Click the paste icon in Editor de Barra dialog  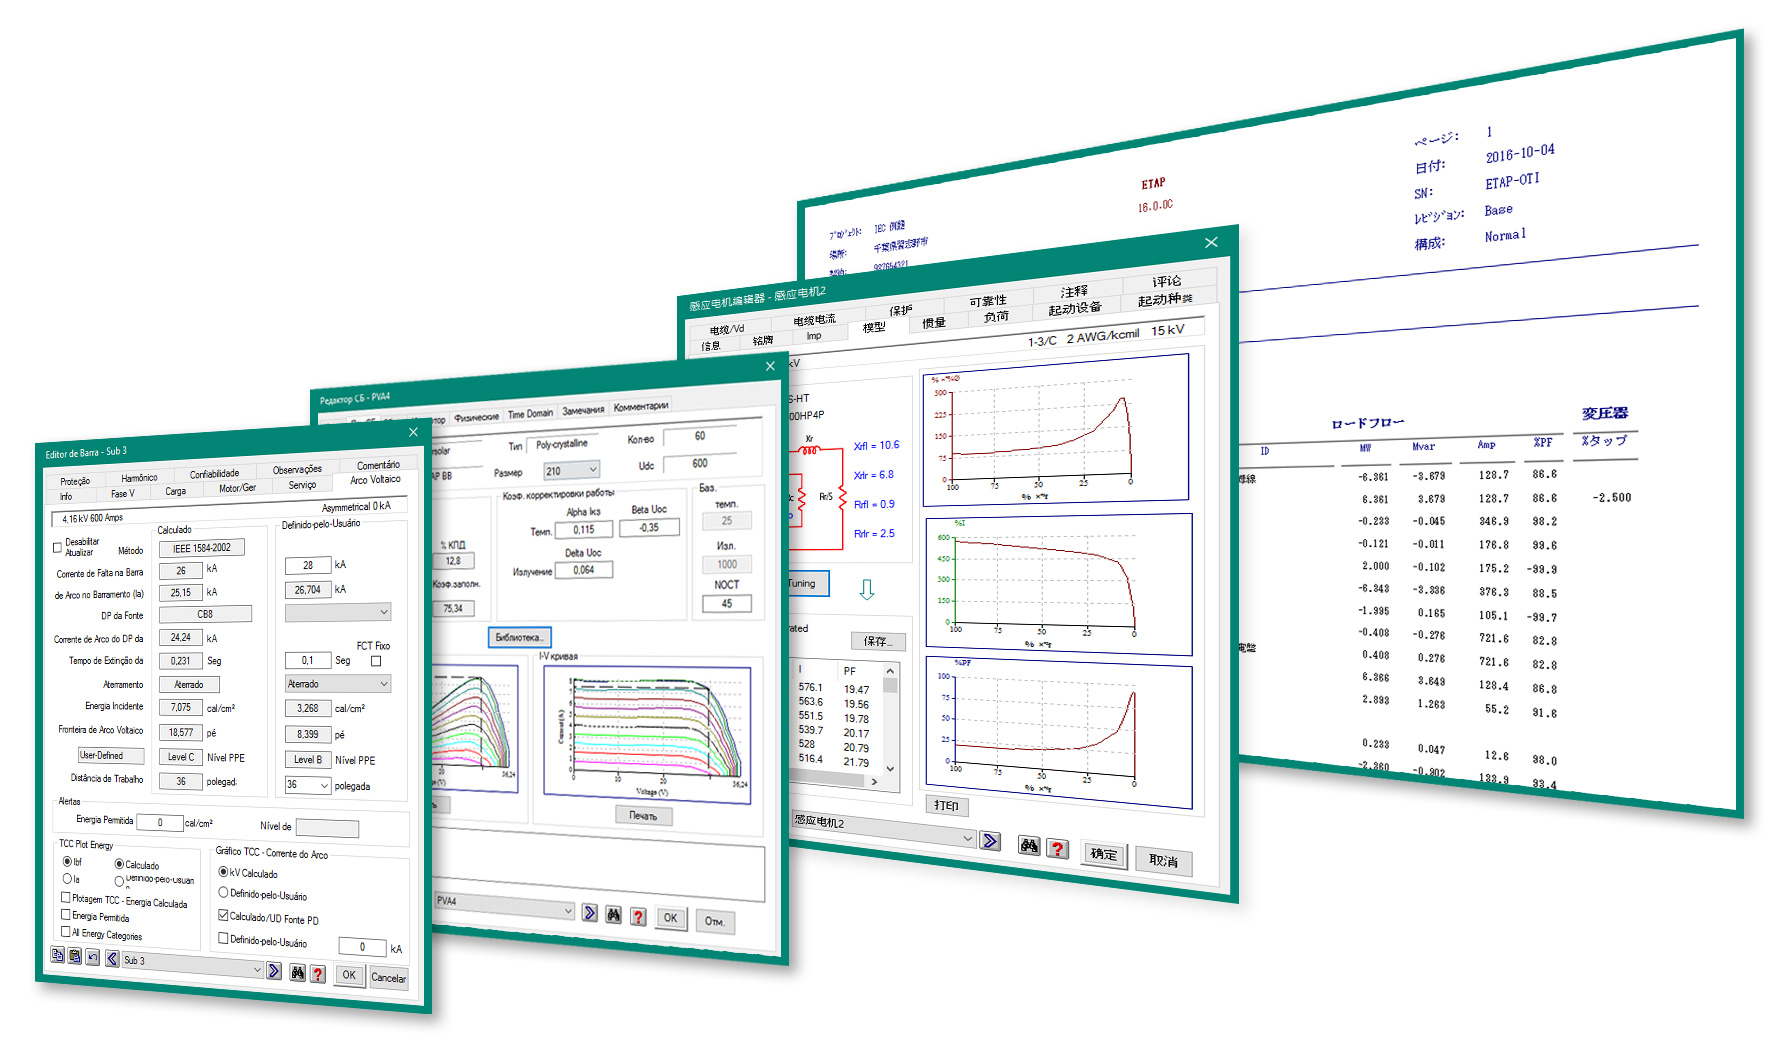[76, 958]
